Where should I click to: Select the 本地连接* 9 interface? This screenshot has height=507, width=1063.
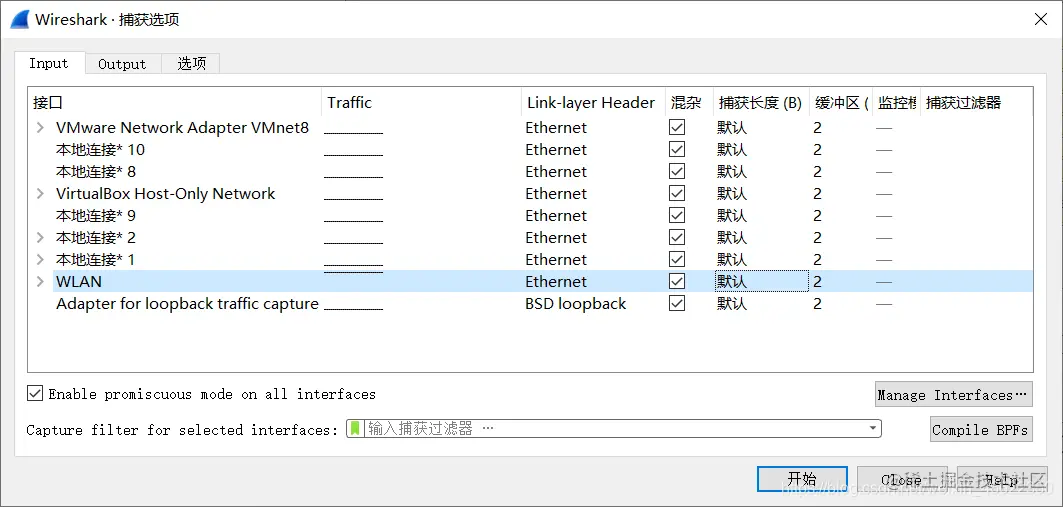tap(96, 216)
